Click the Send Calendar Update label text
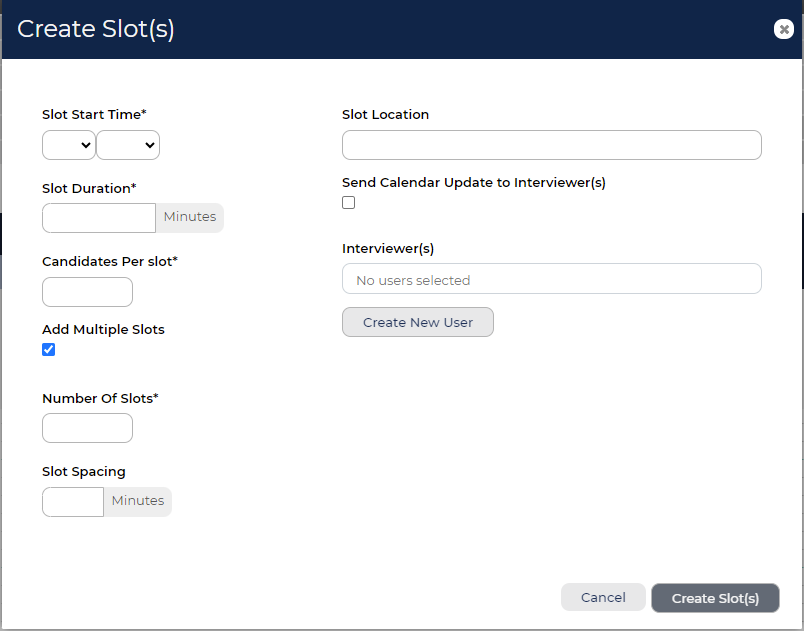 474,183
